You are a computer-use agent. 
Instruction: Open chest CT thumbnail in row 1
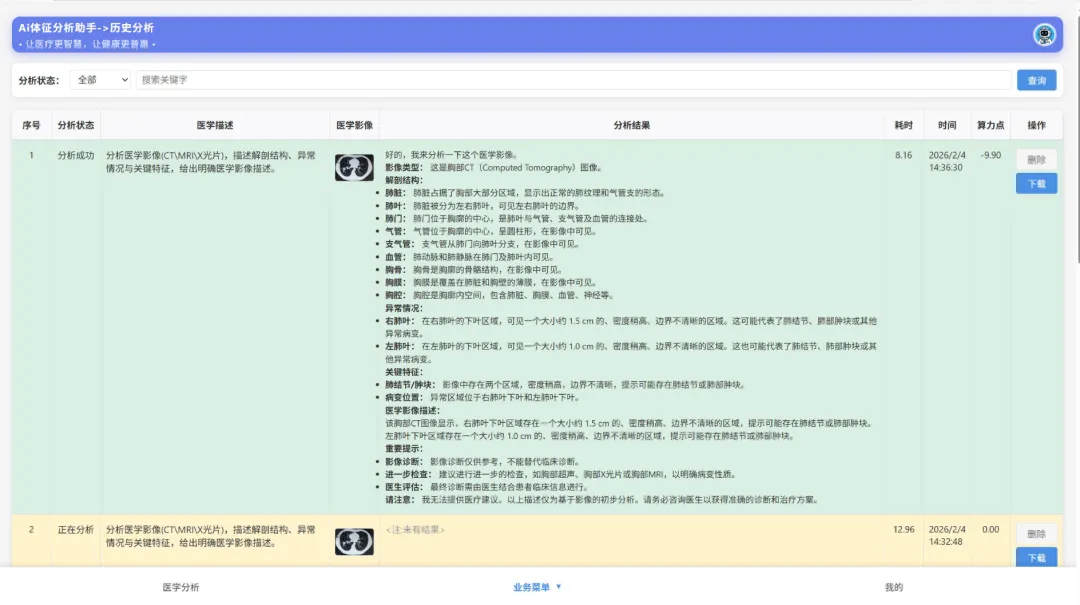(354, 167)
